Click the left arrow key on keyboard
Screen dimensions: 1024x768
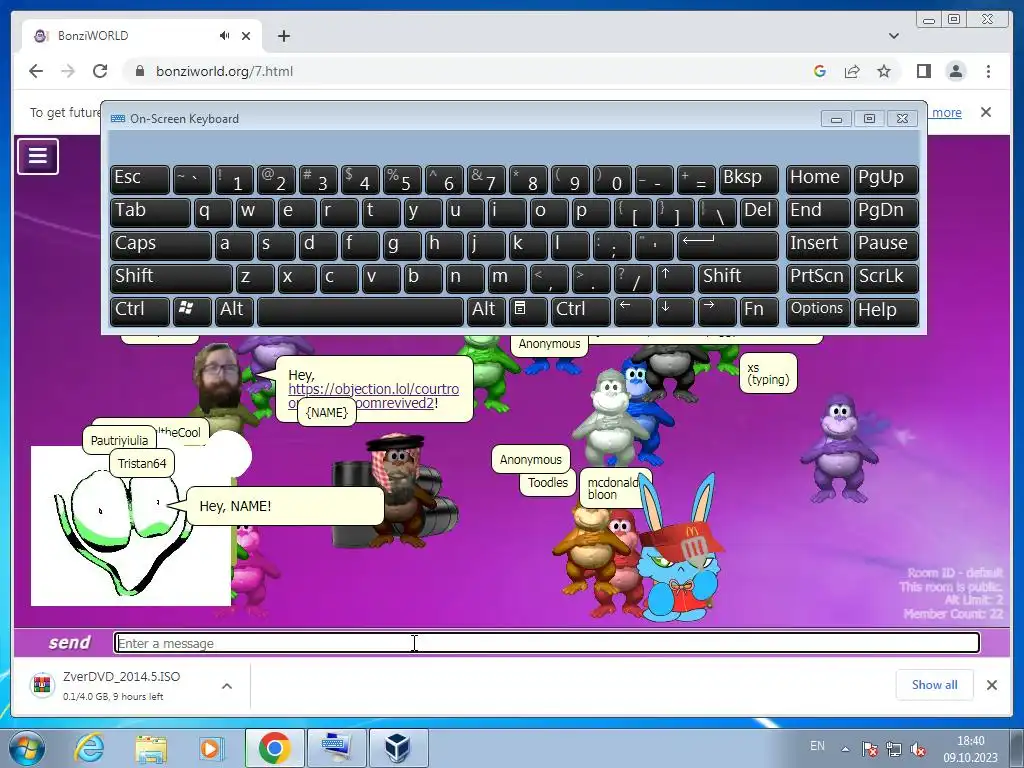pos(633,312)
